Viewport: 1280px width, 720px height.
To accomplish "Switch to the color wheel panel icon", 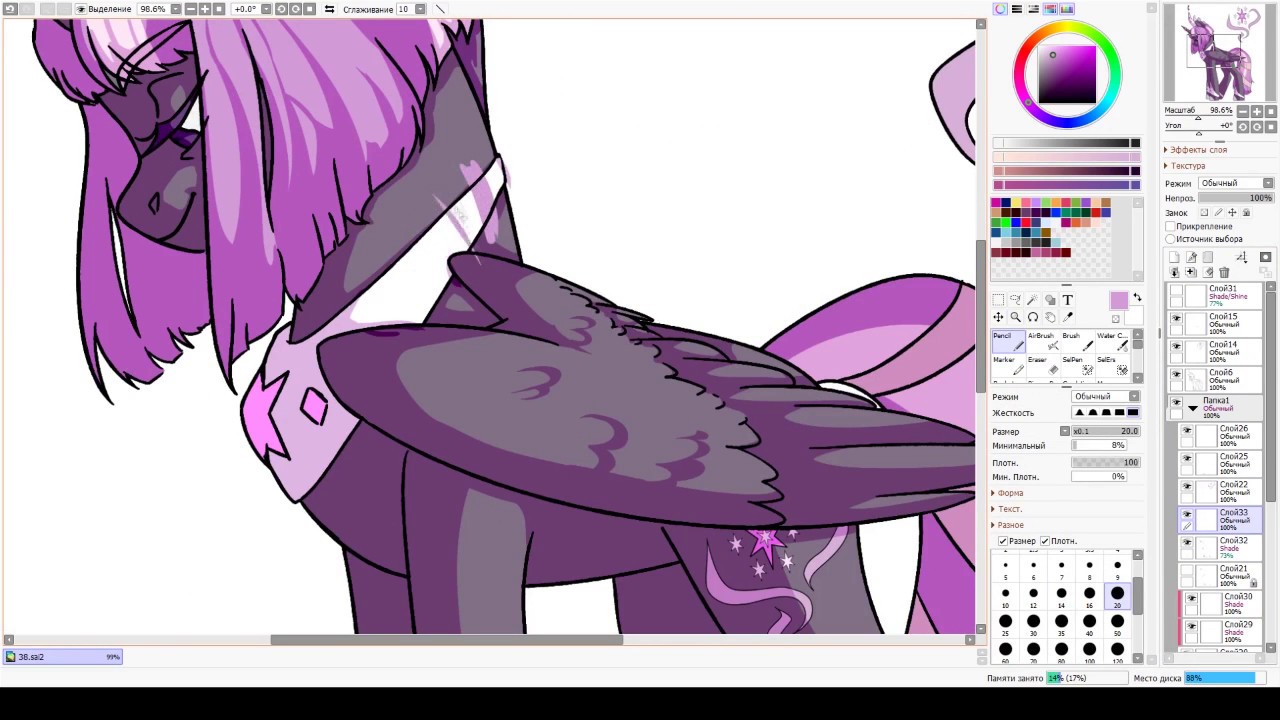I will 1000,9.
